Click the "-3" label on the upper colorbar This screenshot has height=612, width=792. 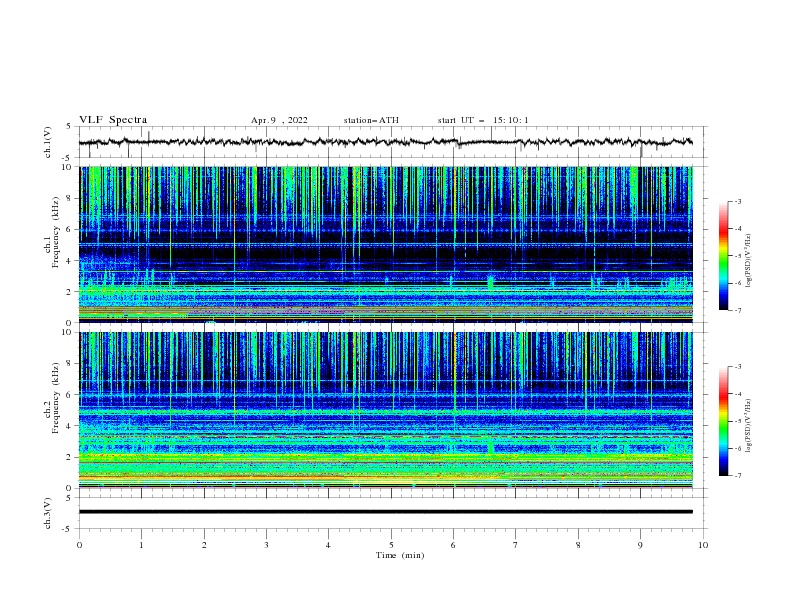coord(737,201)
